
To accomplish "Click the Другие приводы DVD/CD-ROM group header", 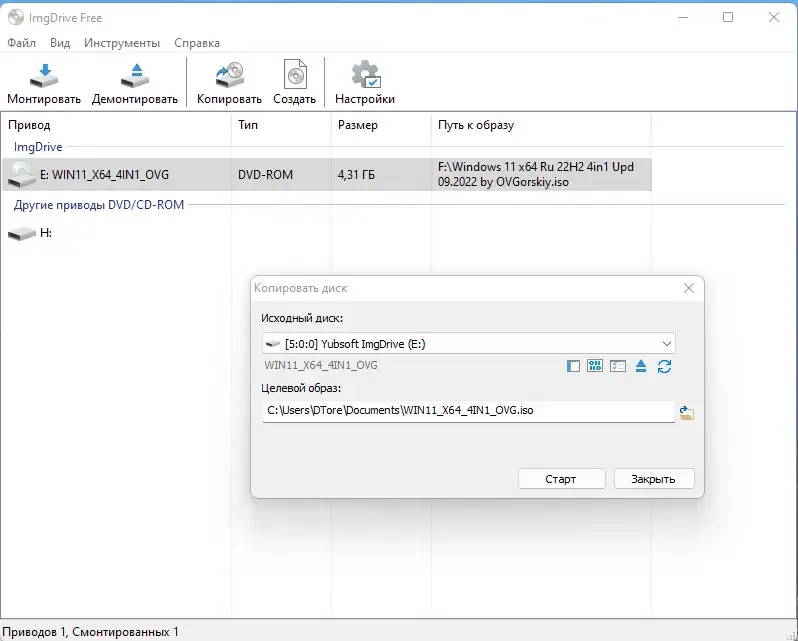I will pyautogui.click(x=99, y=205).
